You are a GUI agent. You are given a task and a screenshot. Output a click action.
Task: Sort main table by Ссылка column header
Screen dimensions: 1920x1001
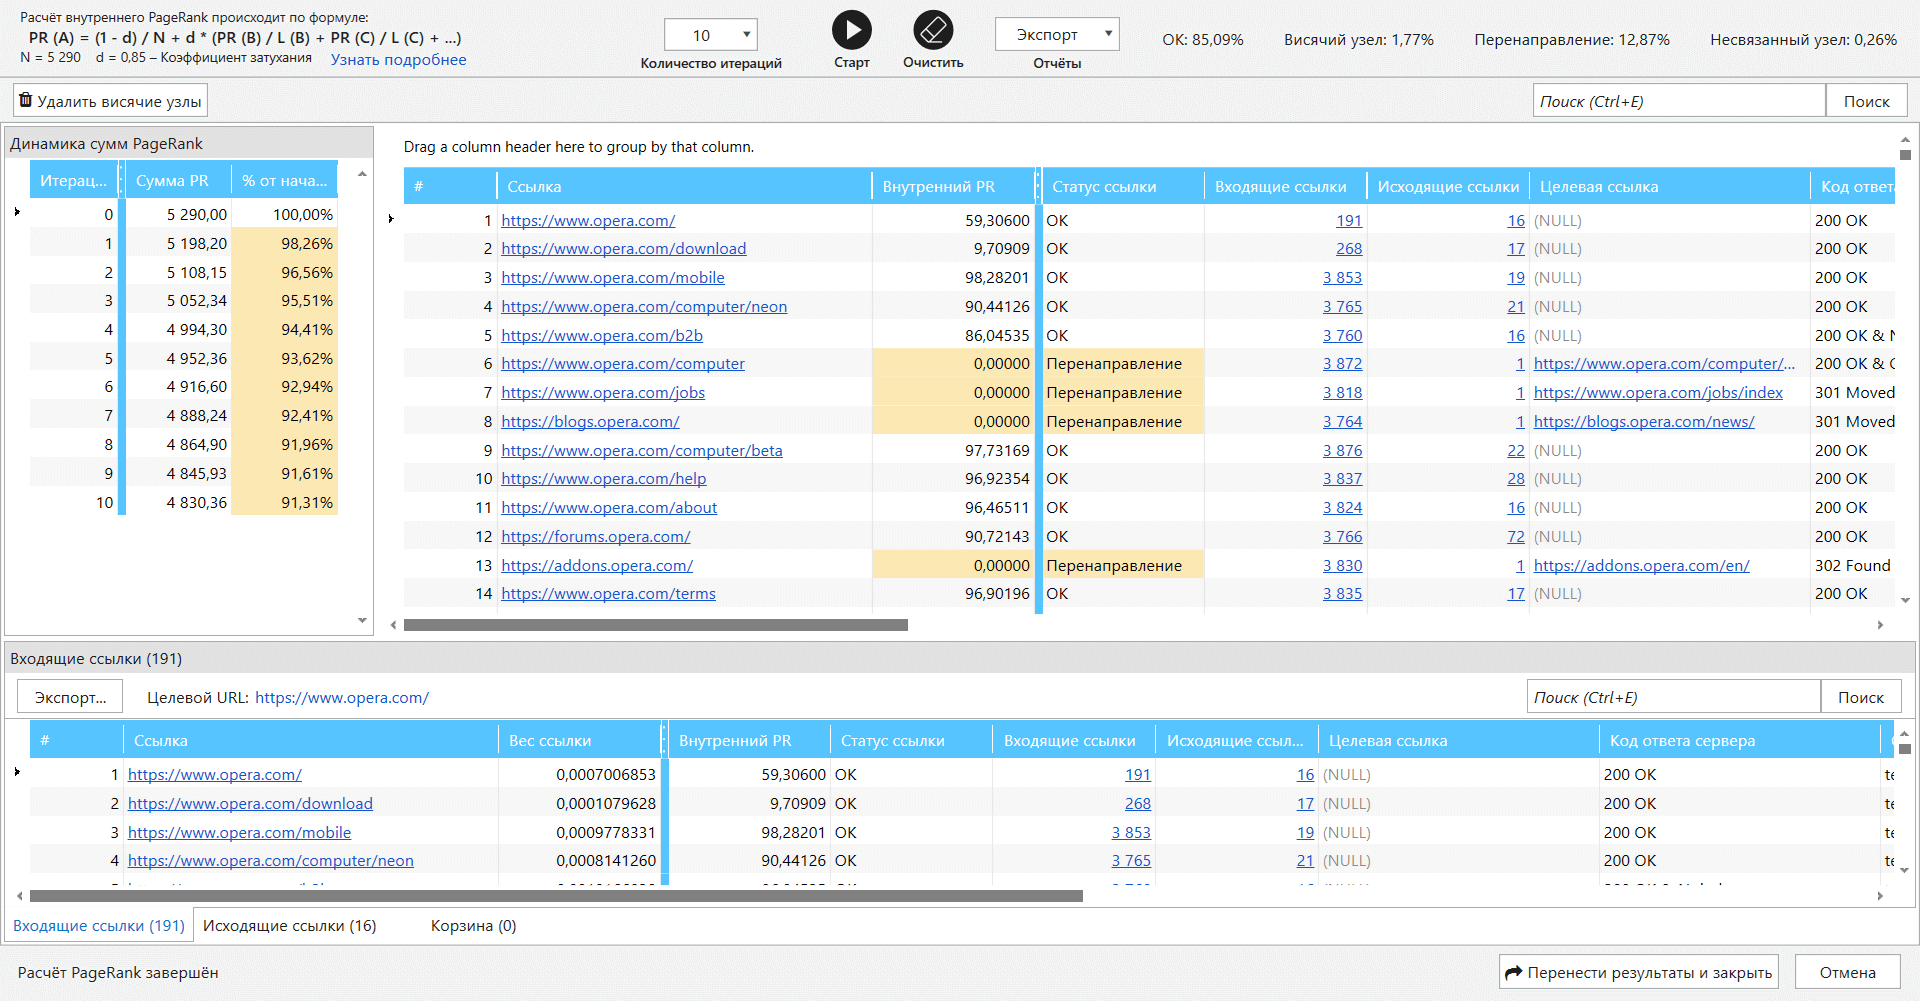point(684,186)
